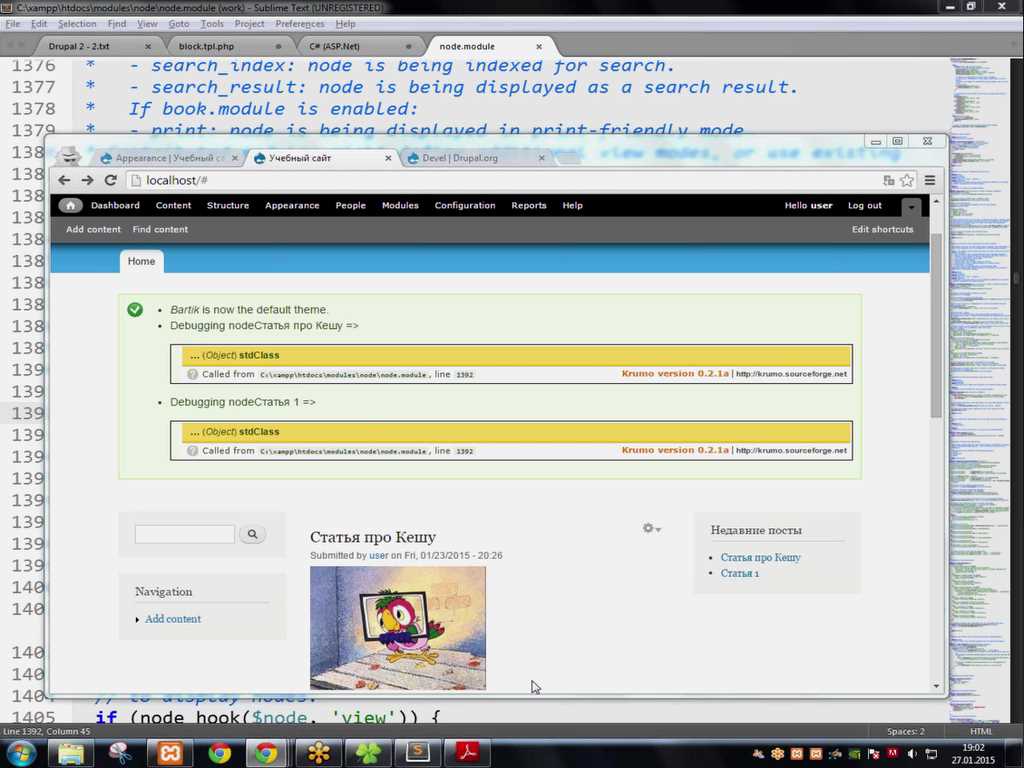Open Статья про Кешу in recent posts
The image size is (1024, 768).
click(x=760, y=557)
